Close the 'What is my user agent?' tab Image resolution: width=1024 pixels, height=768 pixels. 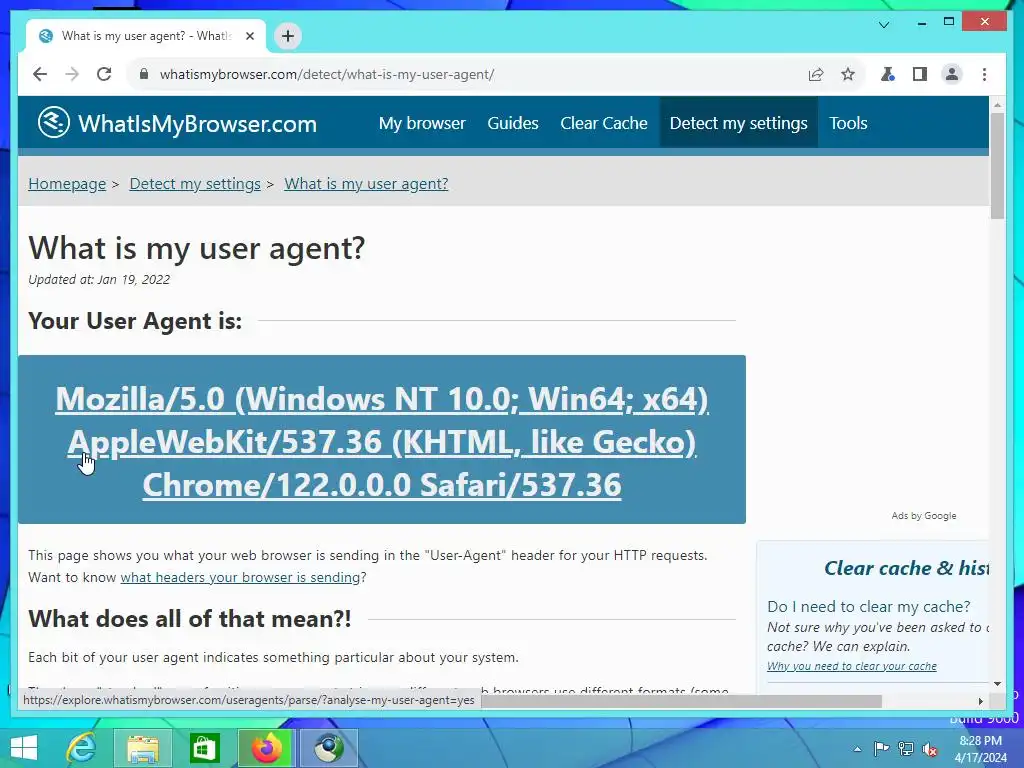click(x=249, y=36)
